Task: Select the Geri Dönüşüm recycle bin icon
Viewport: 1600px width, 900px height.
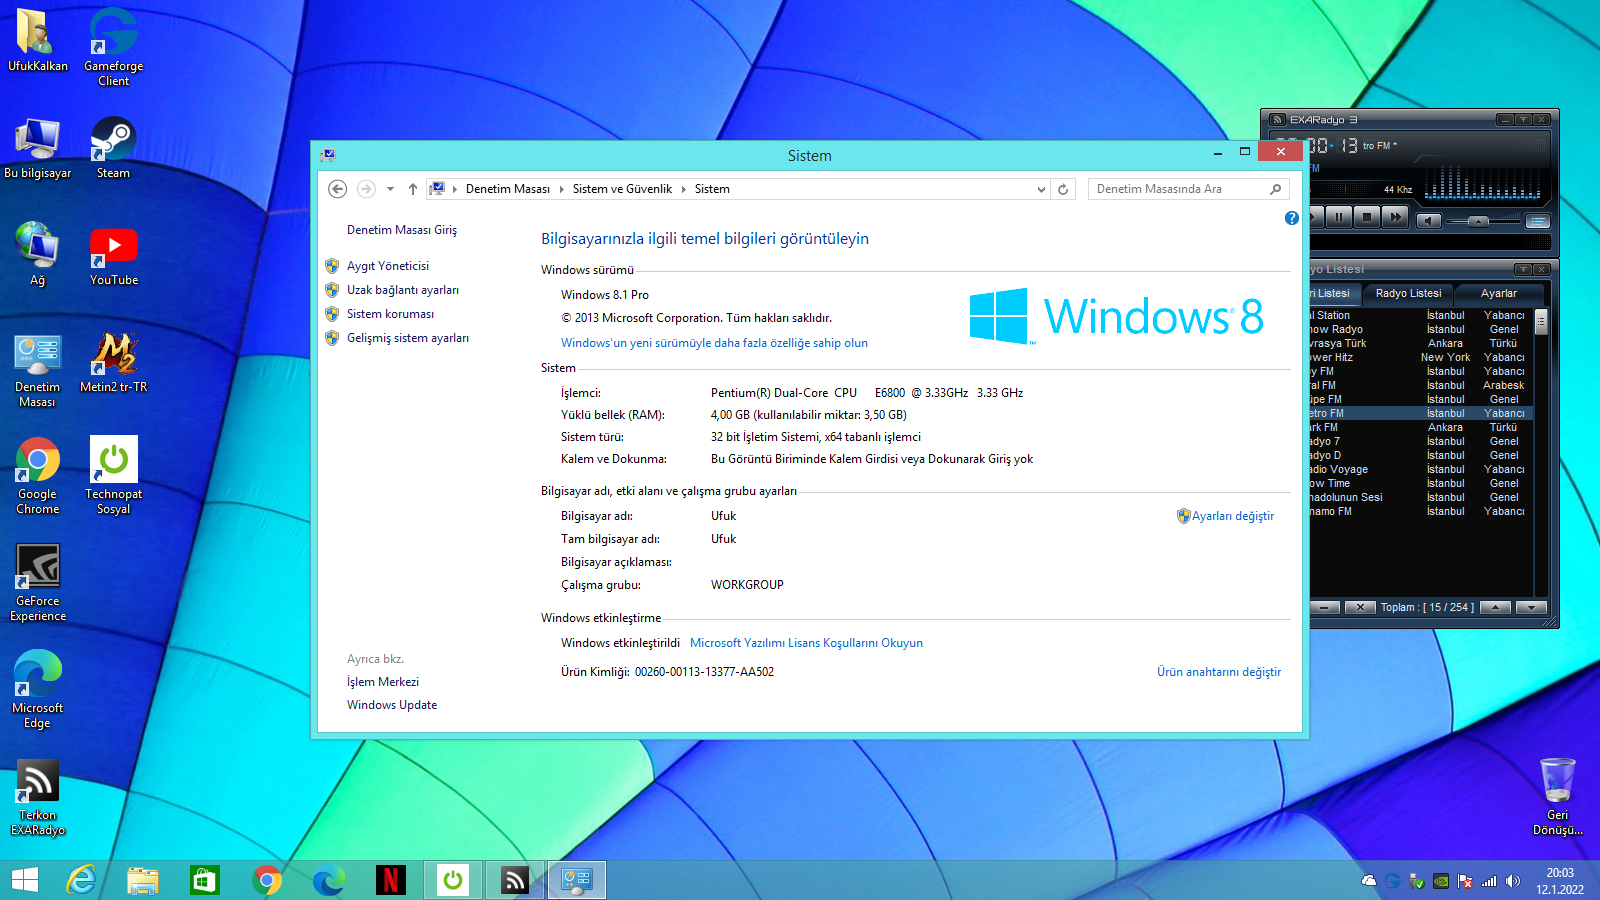Action: click(x=1558, y=797)
